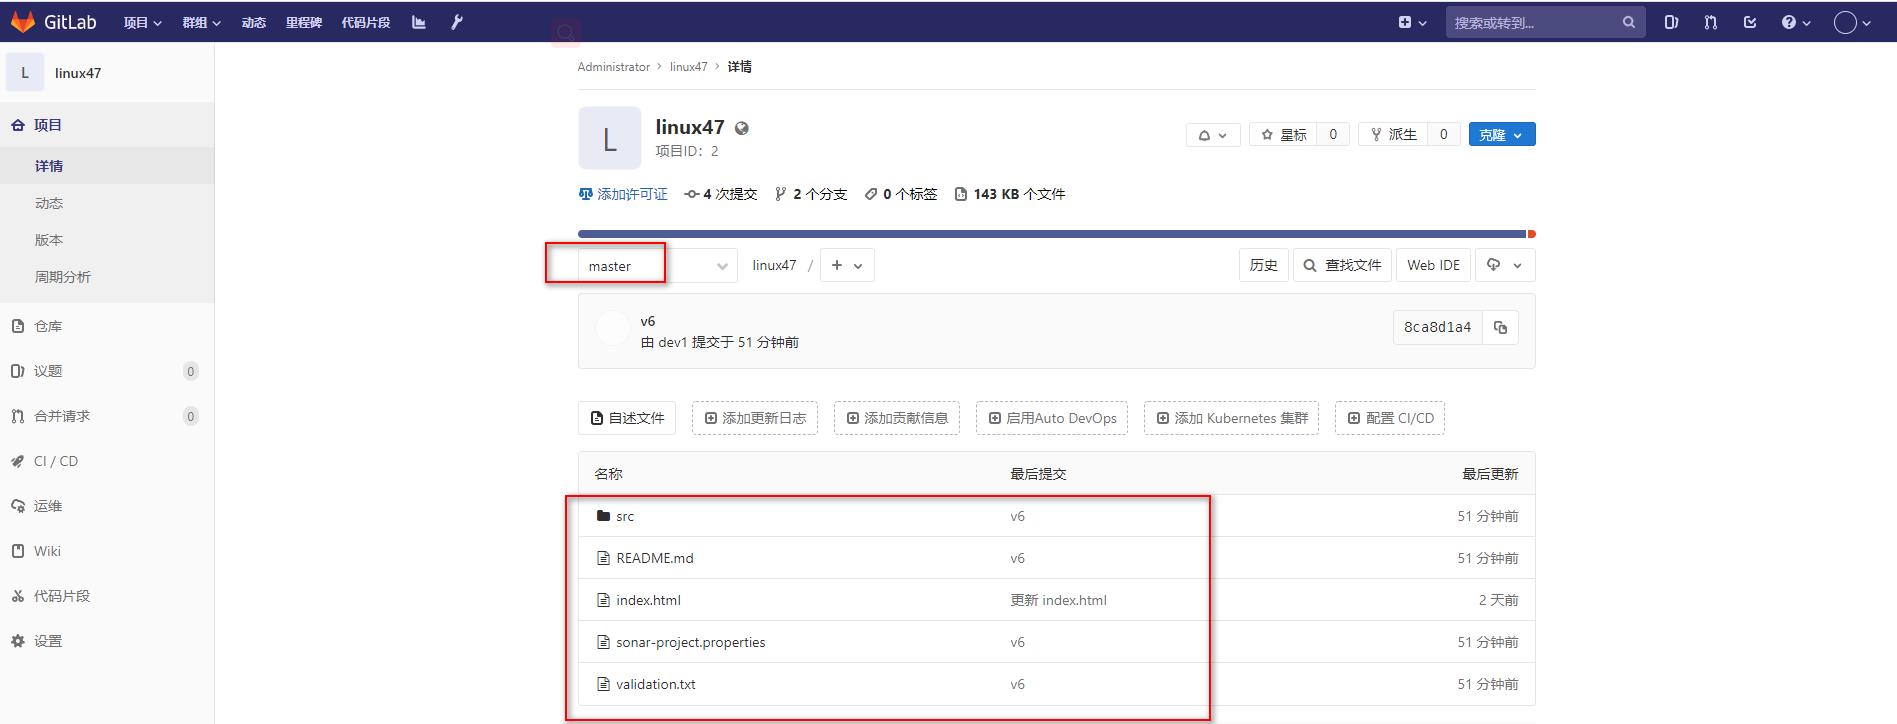Click 添加更新日志 button
Image resolution: width=1897 pixels, height=724 pixels.
coord(755,418)
